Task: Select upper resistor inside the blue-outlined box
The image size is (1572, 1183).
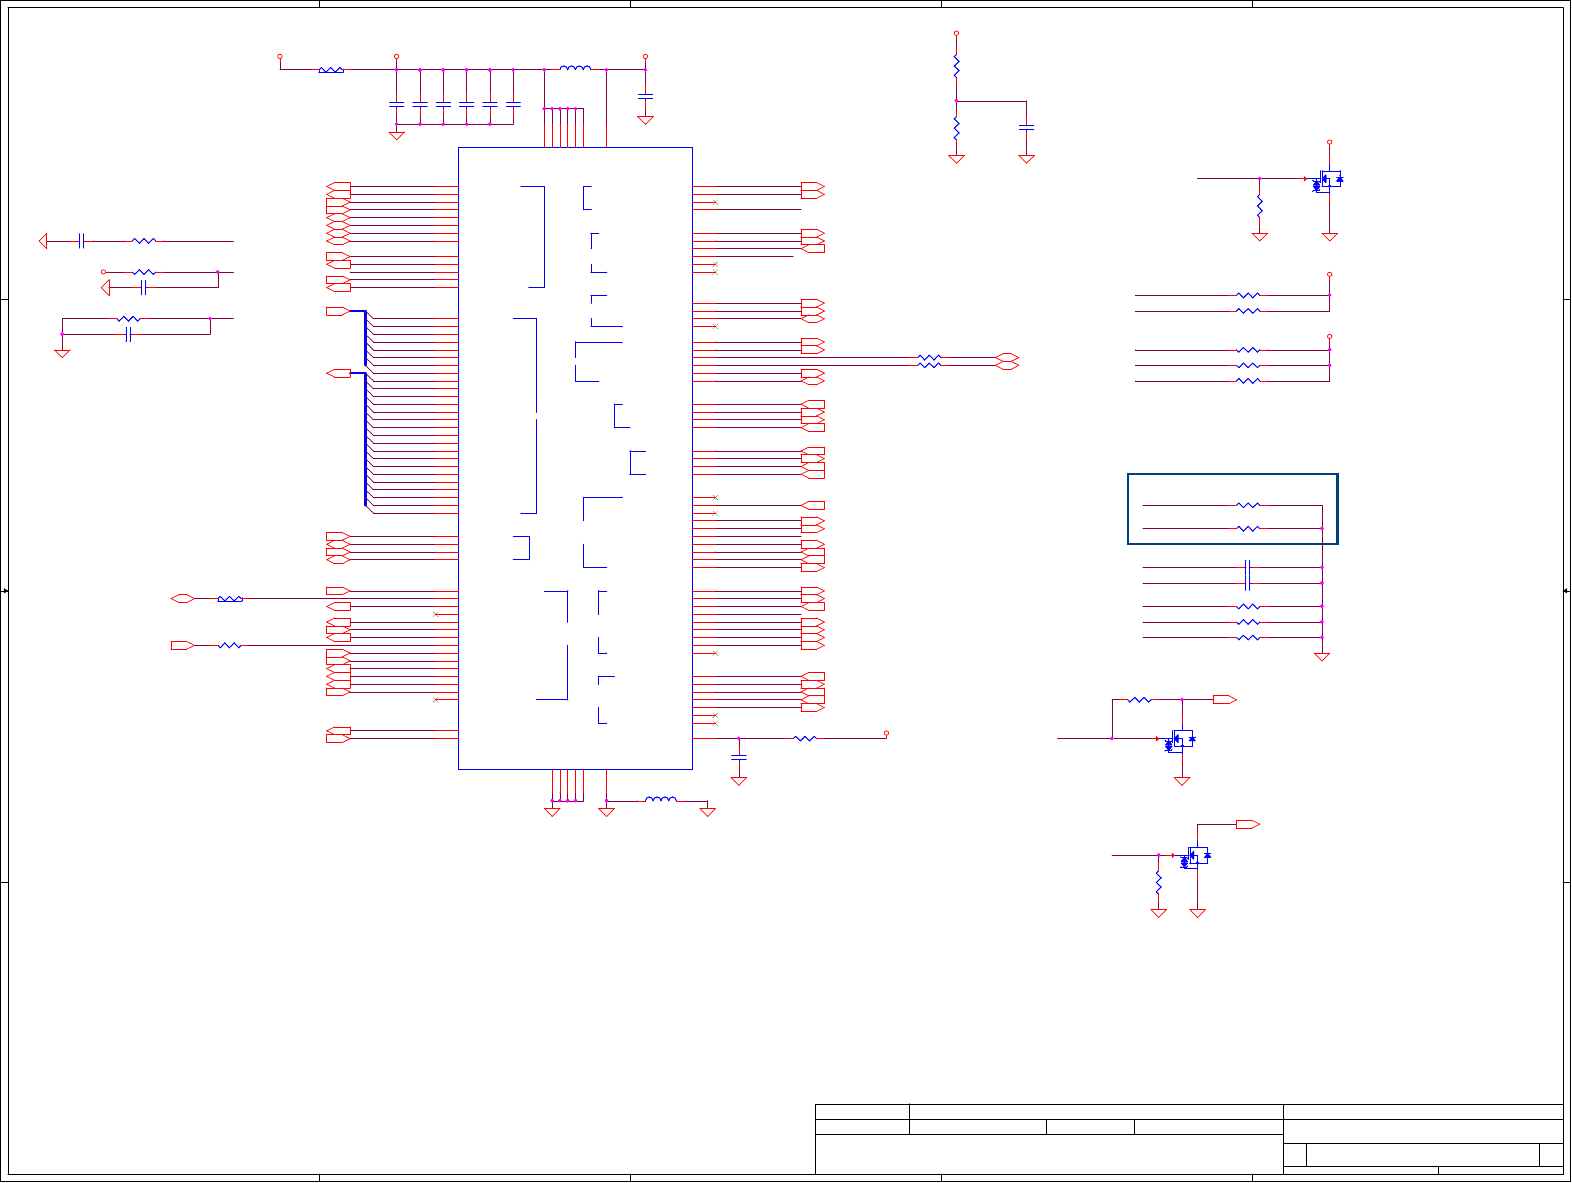Action: coord(1248,506)
